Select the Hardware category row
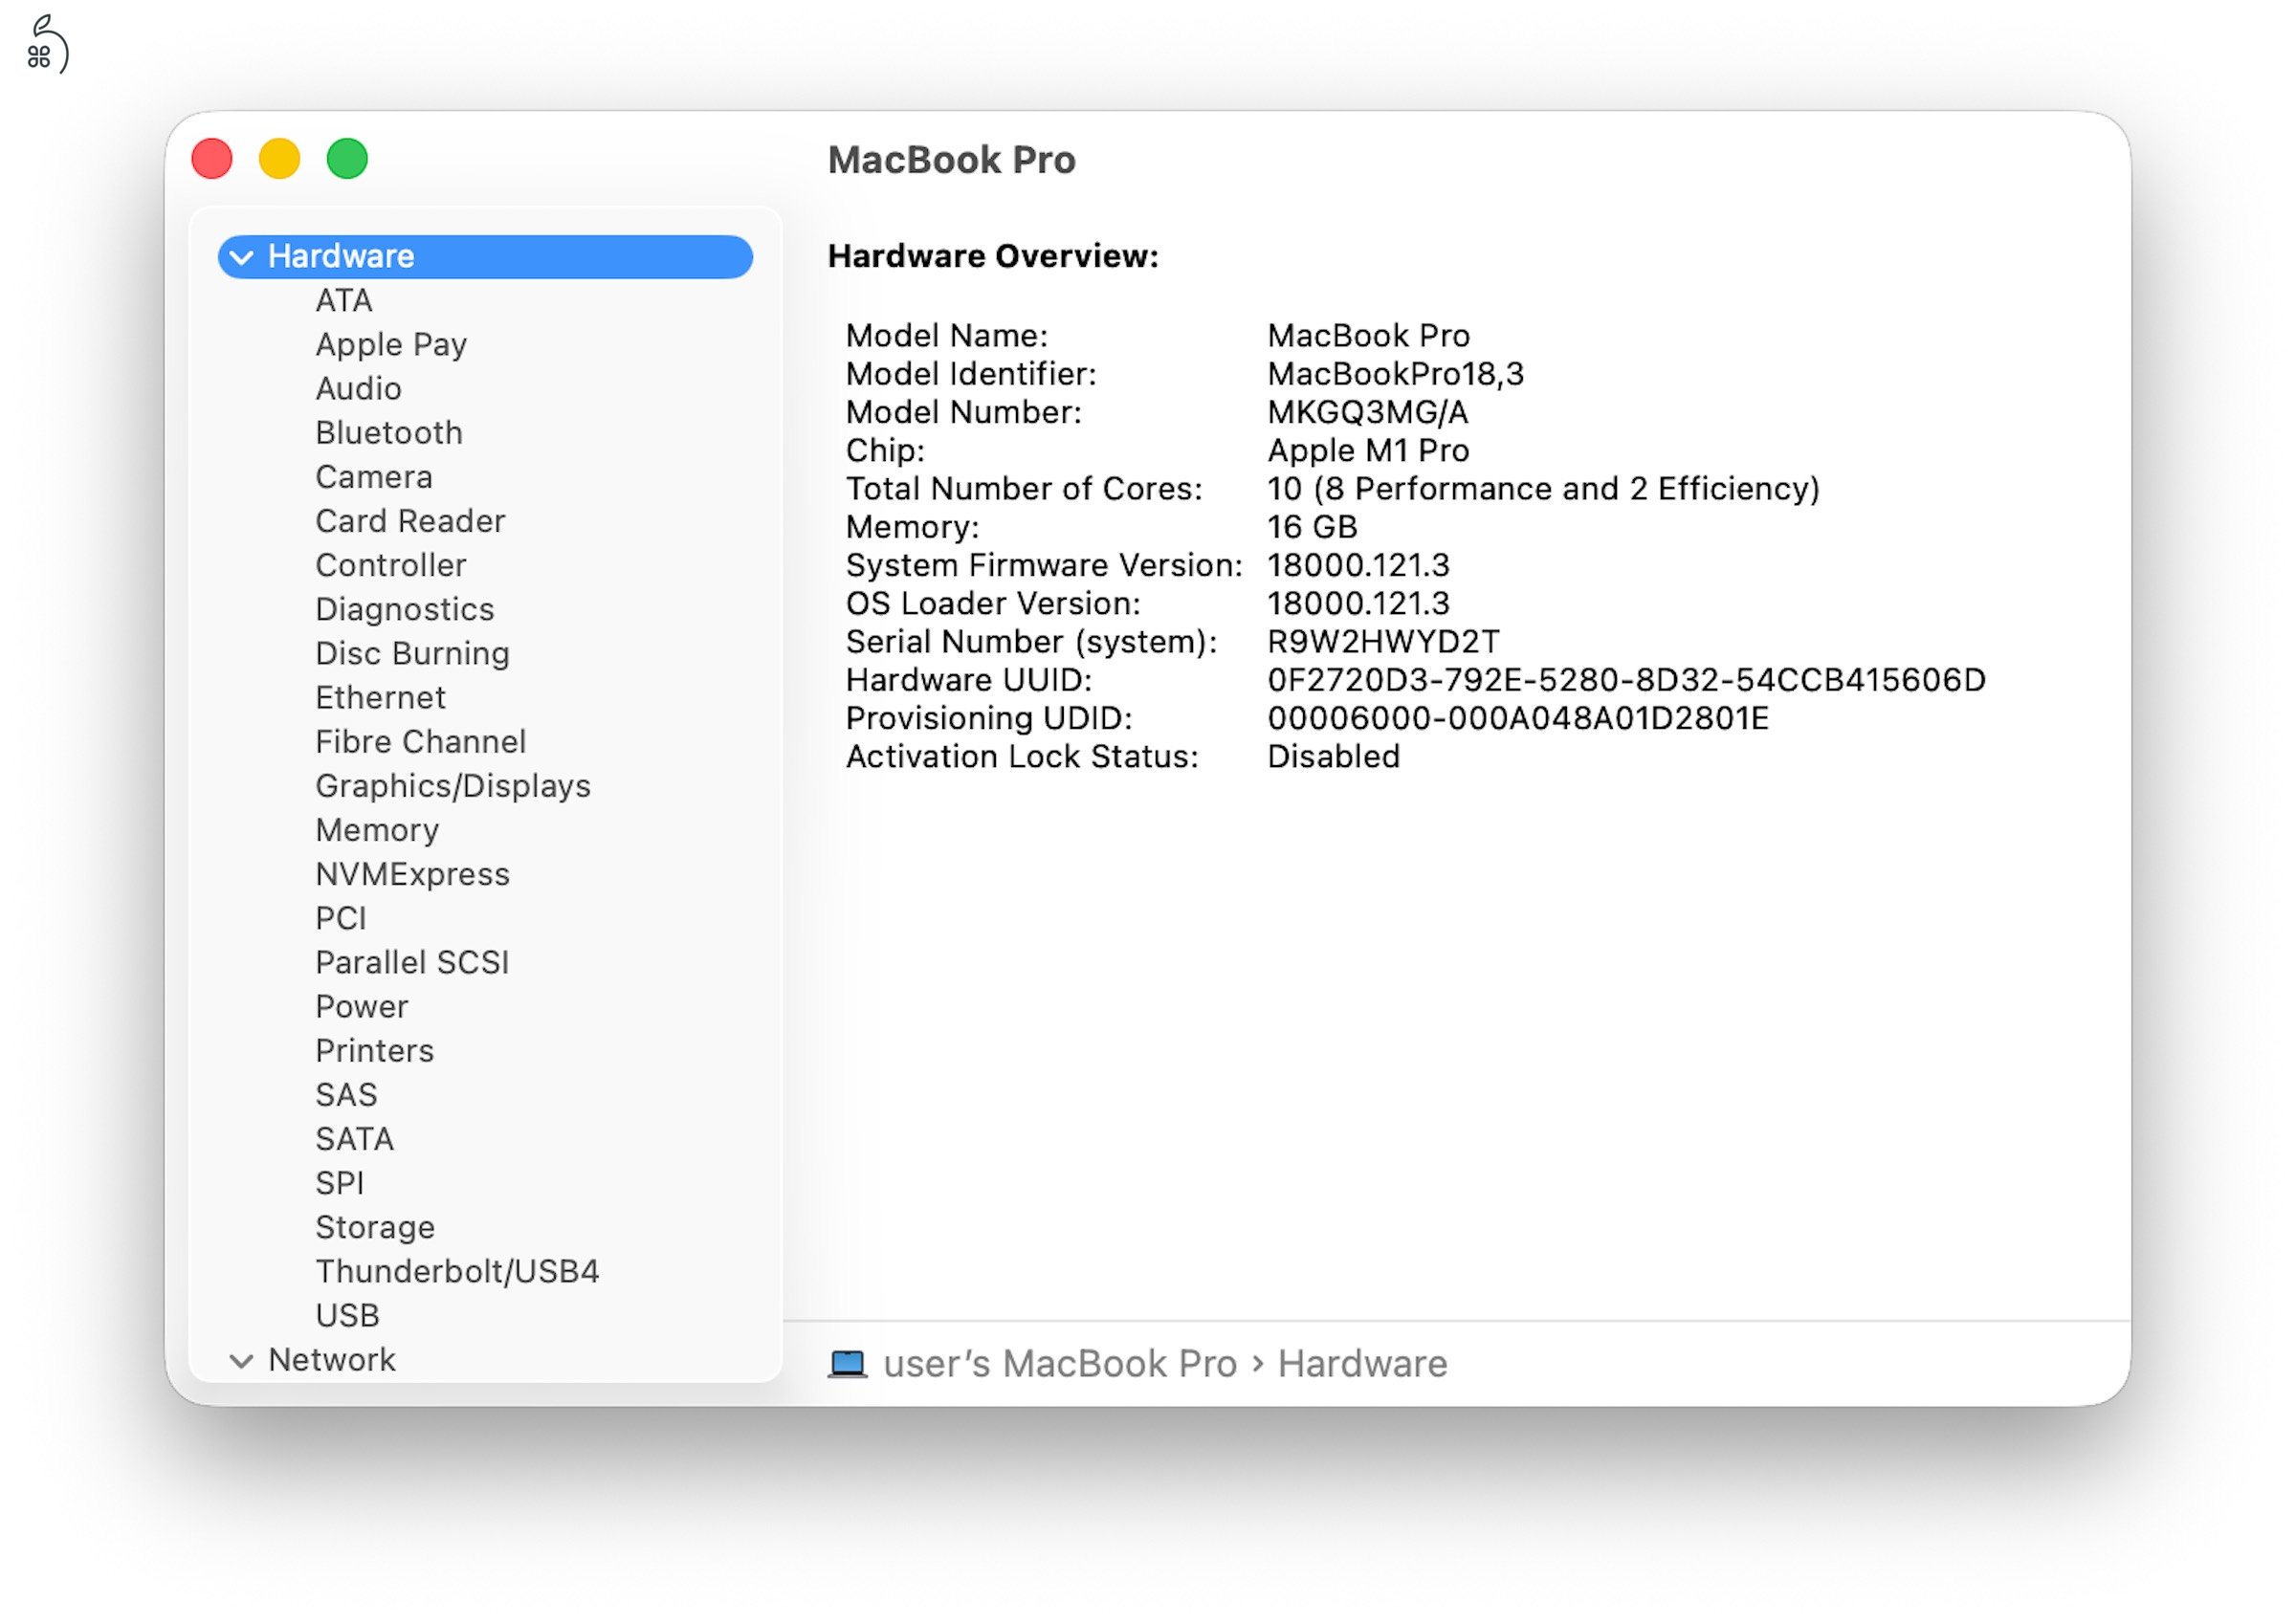 pyautogui.click(x=485, y=257)
